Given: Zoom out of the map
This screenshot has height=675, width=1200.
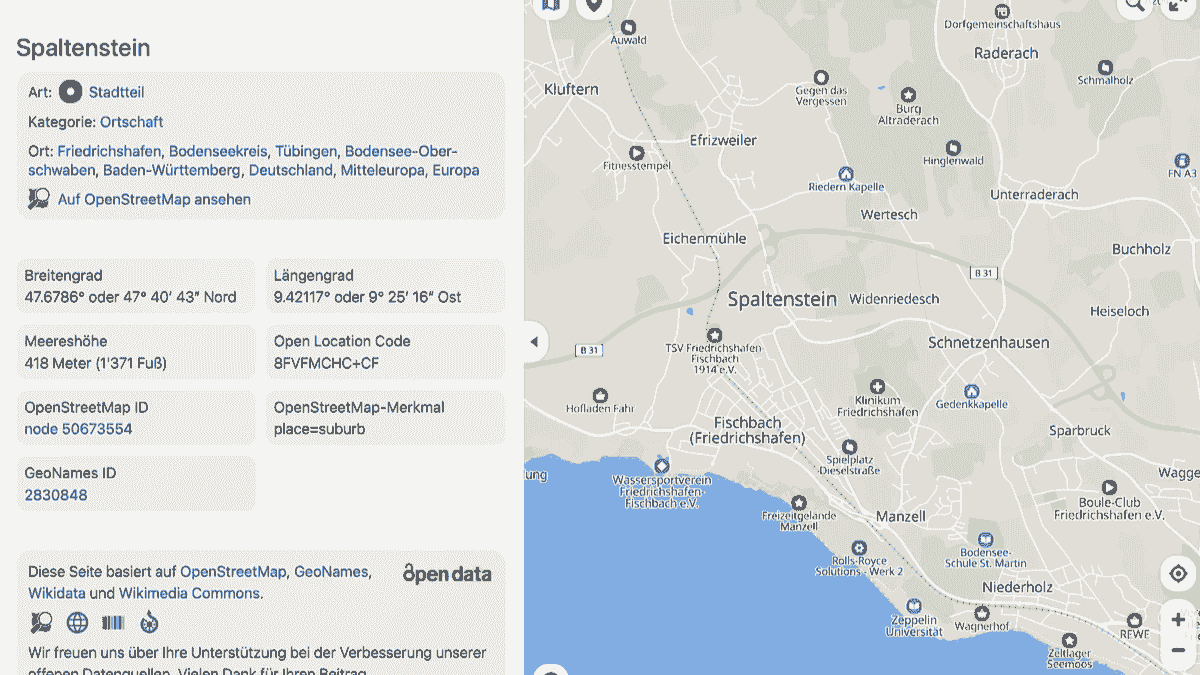Looking at the screenshot, I should point(1178,650).
